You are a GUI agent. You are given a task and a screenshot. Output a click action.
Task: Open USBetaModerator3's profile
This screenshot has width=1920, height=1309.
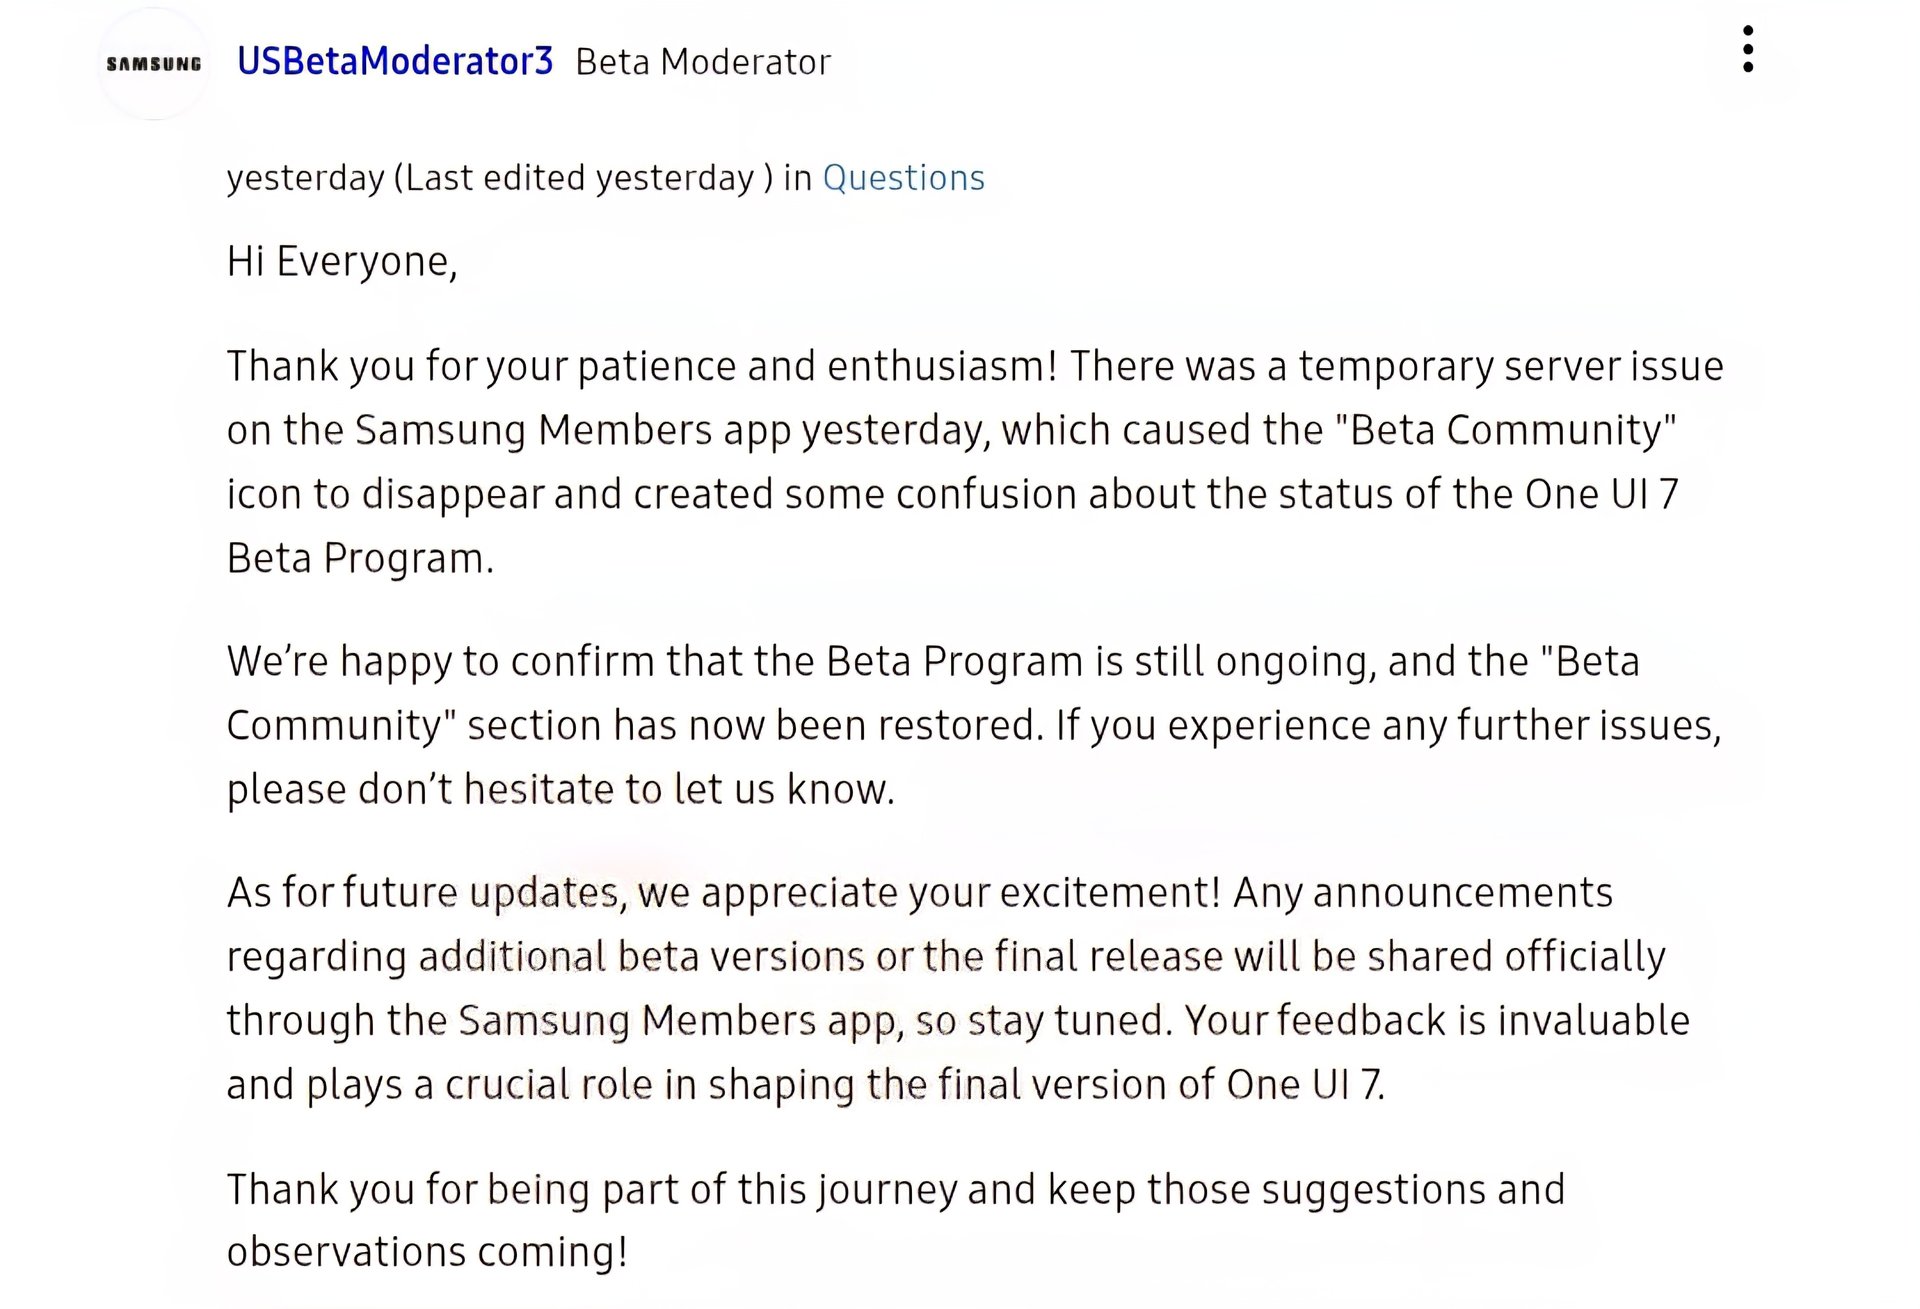[x=395, y=62]
